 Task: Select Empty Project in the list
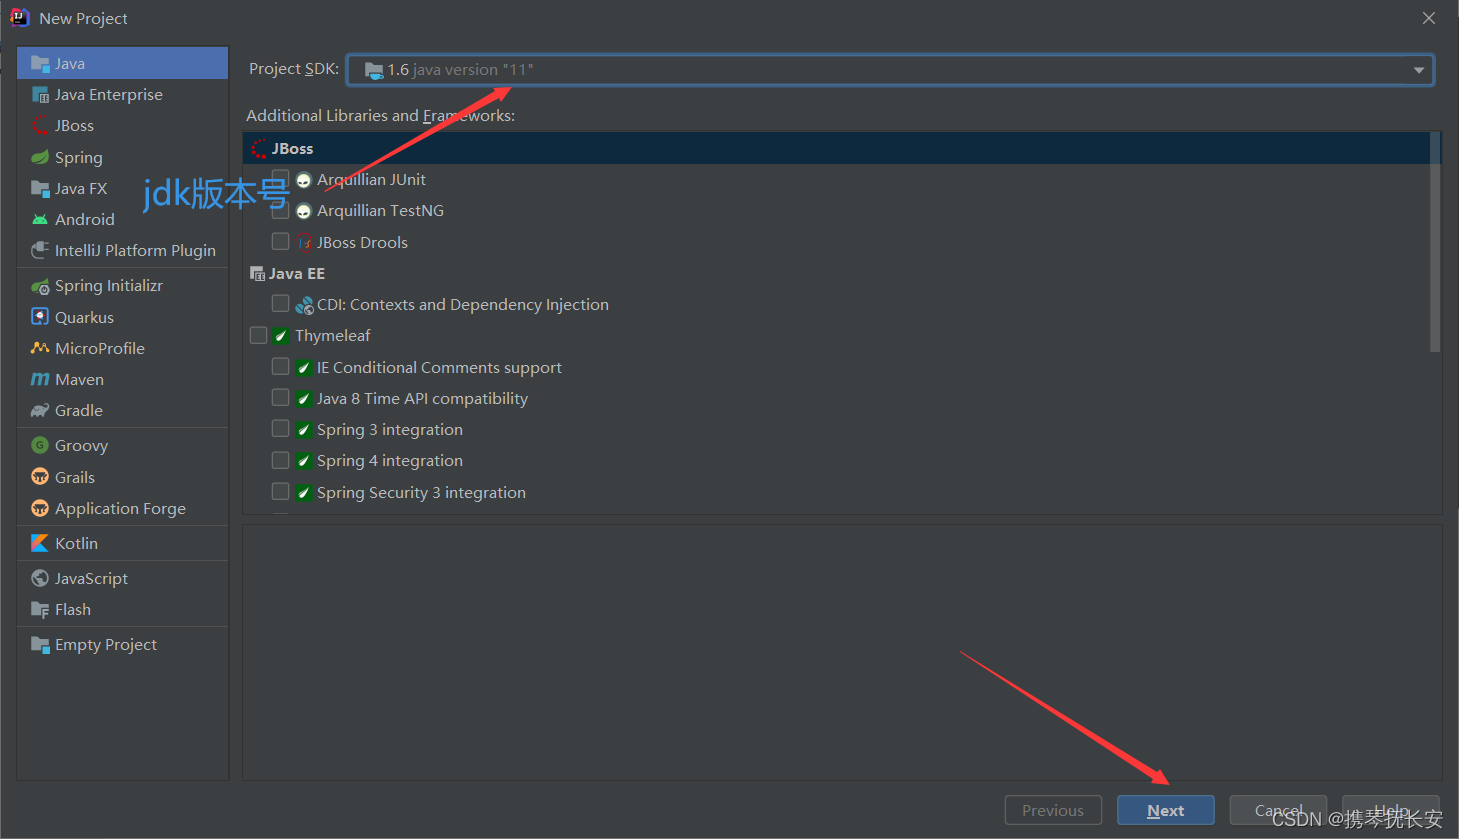point(122,645)
